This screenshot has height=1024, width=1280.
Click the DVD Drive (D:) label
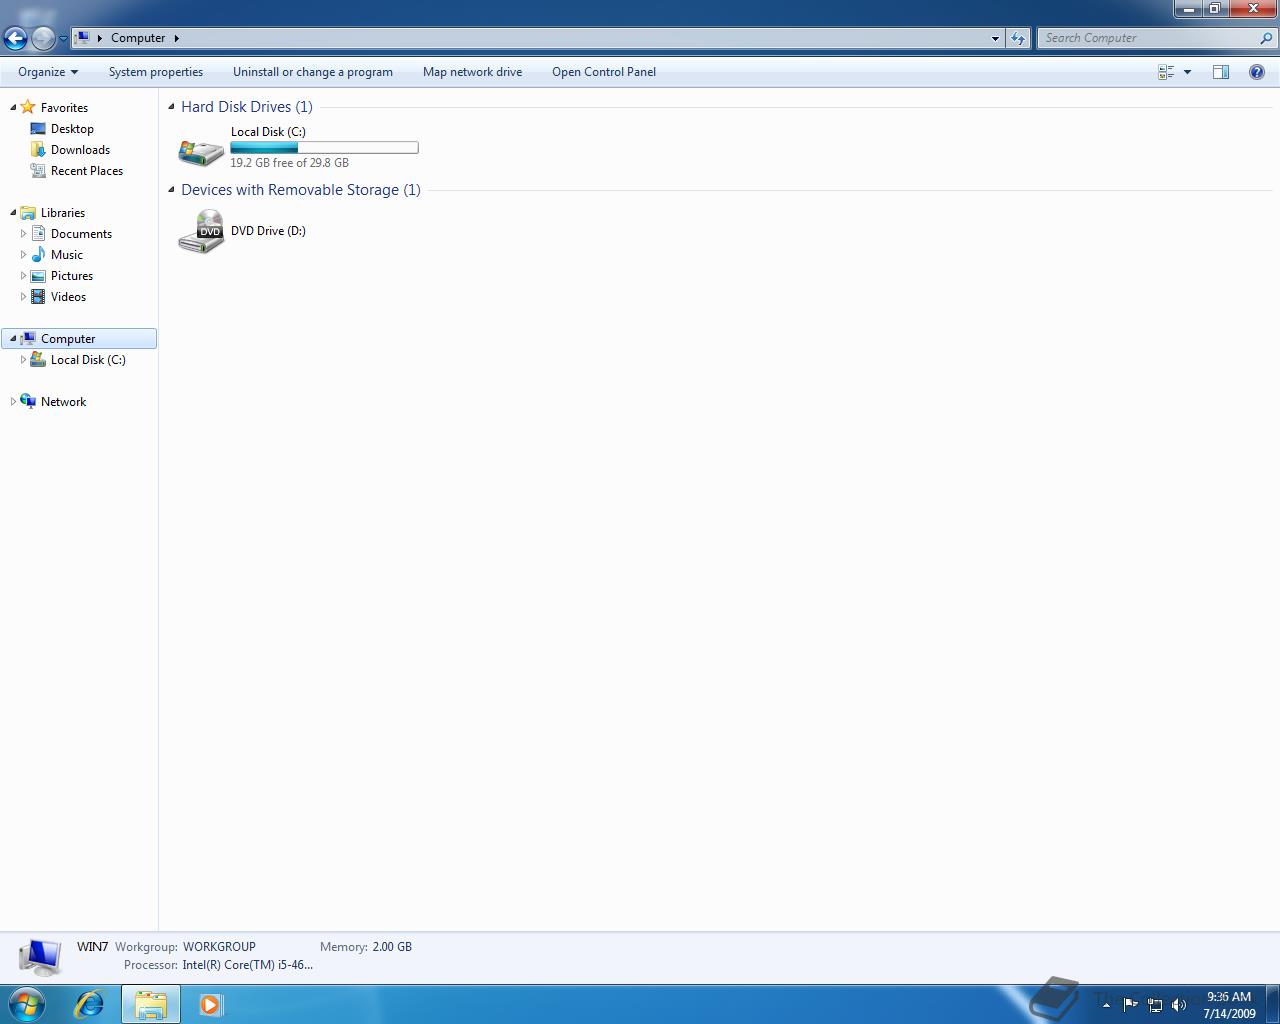[x=268, y=231]
